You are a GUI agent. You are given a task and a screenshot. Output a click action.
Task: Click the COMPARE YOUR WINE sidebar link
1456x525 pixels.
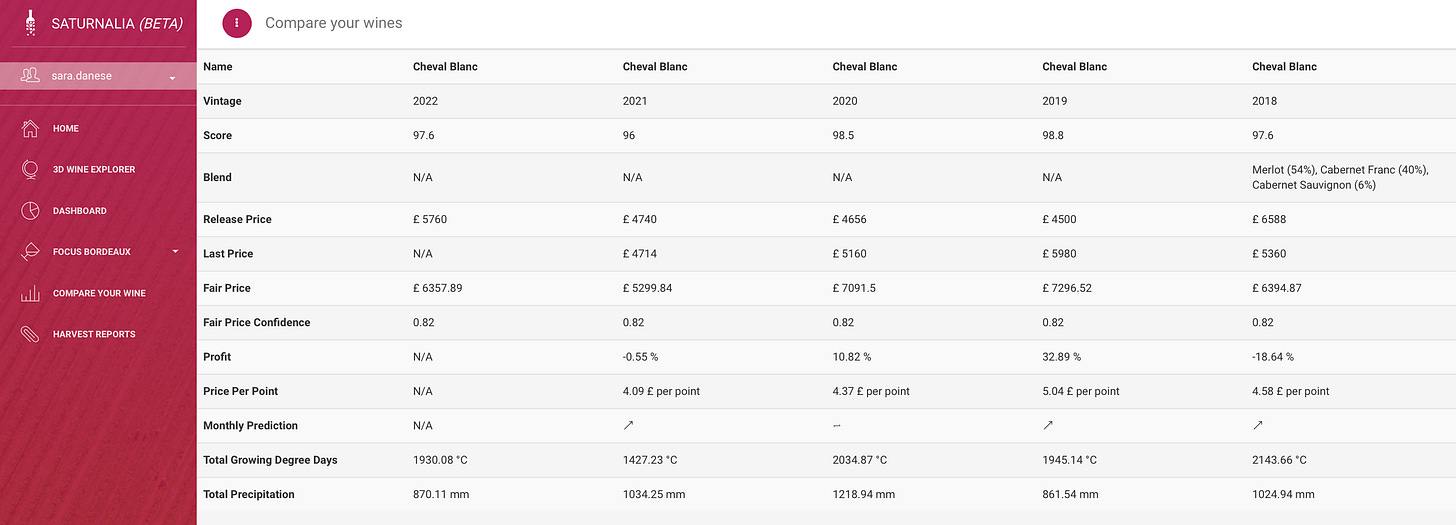pyautogui.click(x=99, y=293)
